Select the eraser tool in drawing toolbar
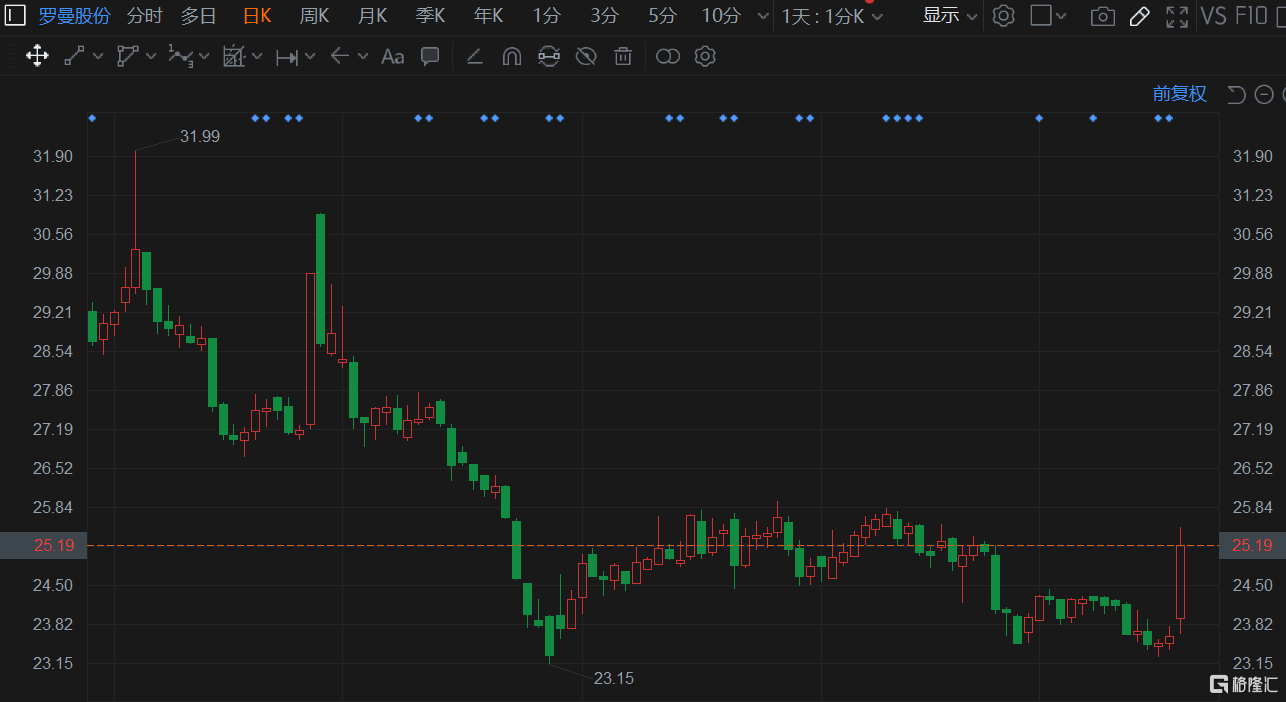1286x702 pixels. tap(475, 57)
